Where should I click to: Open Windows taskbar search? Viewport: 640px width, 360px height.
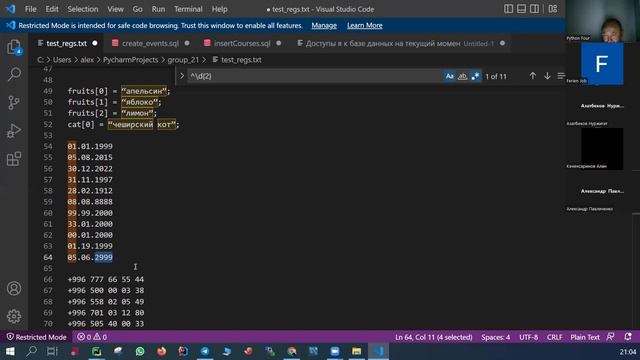(x=31, y=351)
